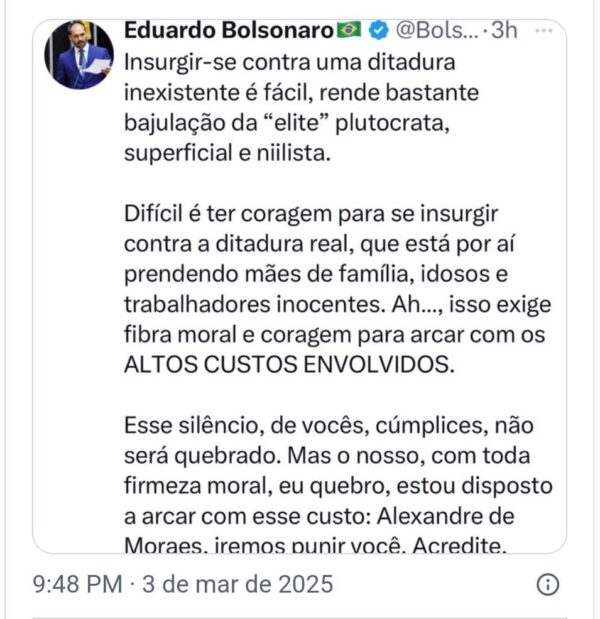Open the three-dot more options menu
The width and height of the screenshot is (600, 619).
coord(545,31)
